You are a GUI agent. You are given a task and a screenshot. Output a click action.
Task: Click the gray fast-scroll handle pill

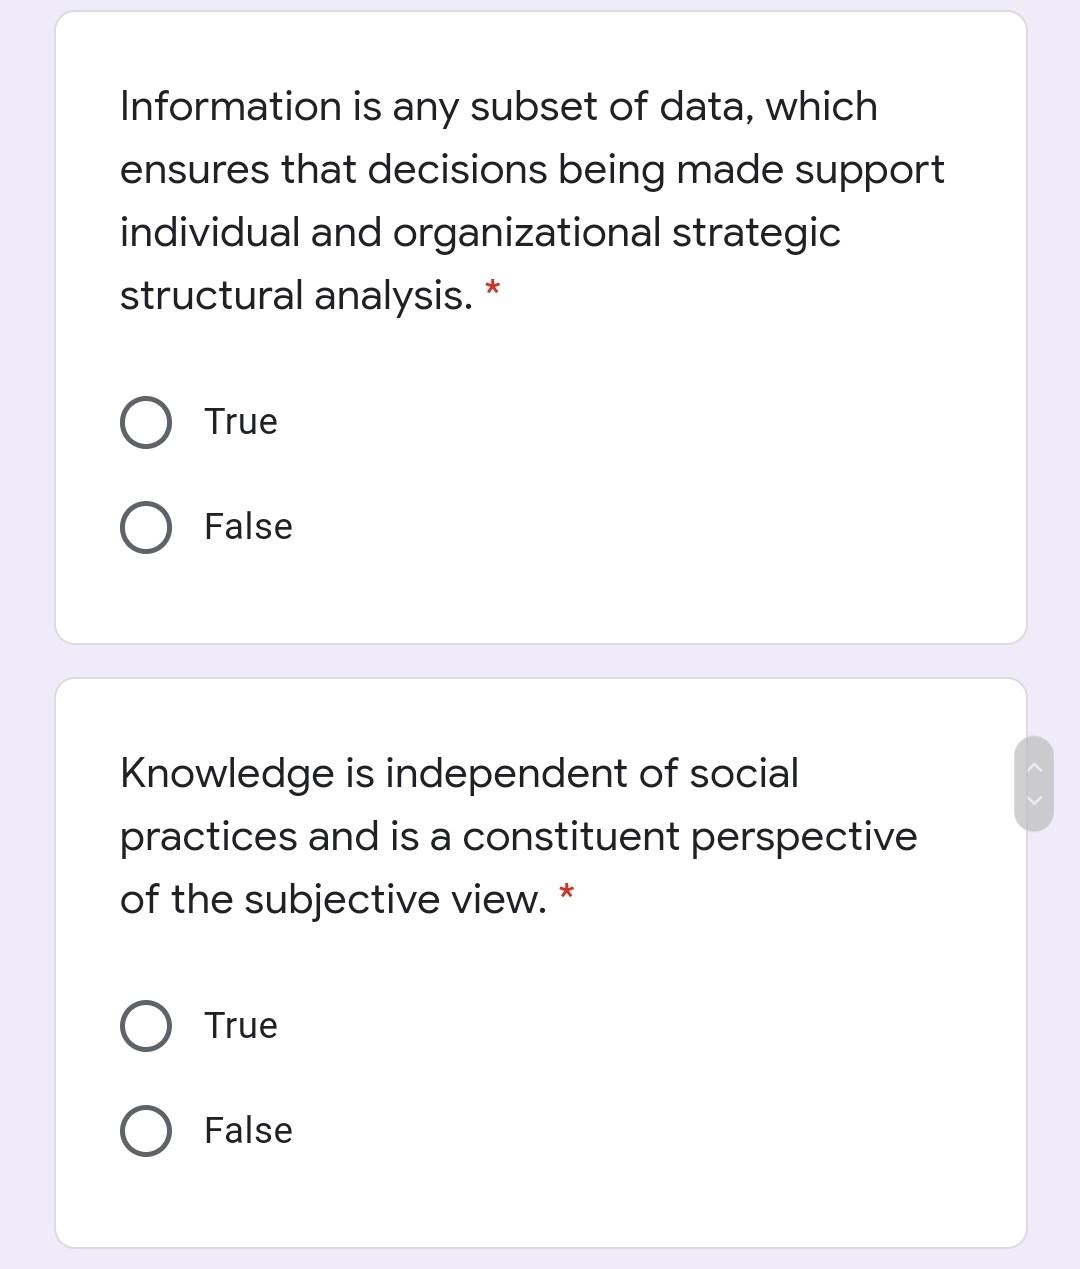click(1035, 784)
